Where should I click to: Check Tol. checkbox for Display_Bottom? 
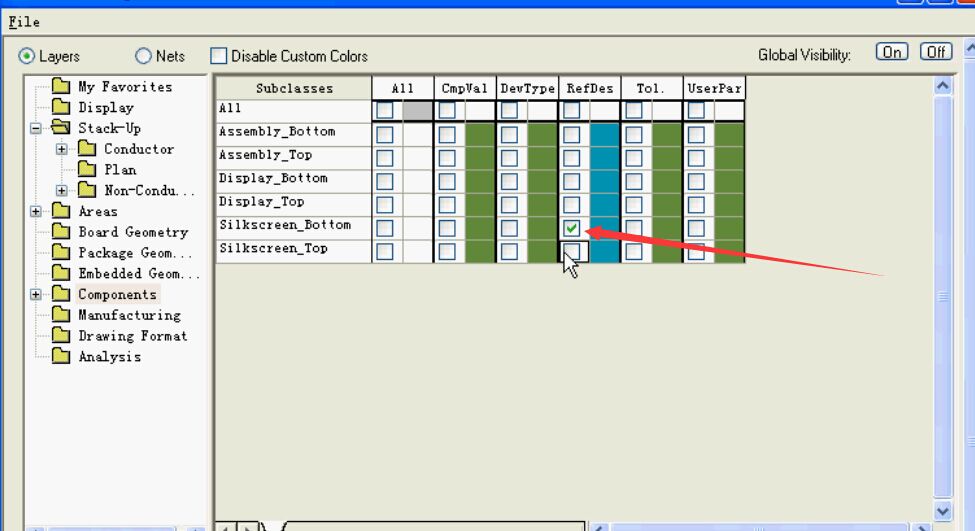[634, 182]
